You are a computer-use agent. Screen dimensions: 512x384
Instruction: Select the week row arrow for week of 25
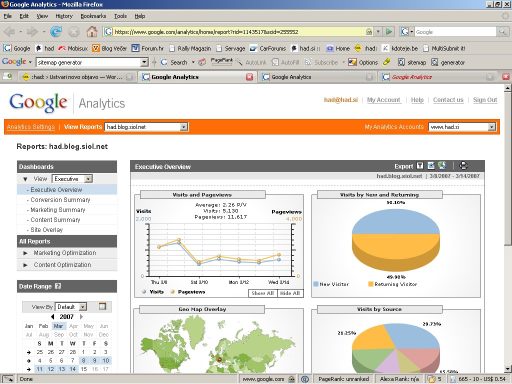[29, 352]
